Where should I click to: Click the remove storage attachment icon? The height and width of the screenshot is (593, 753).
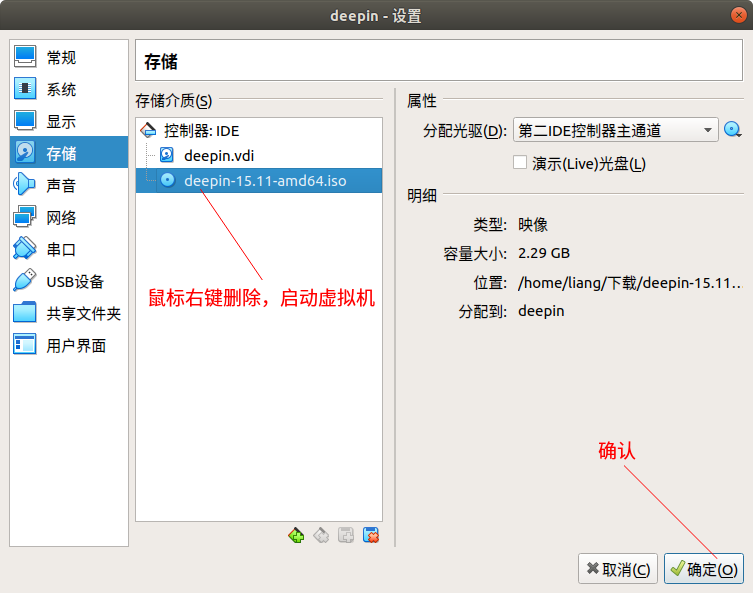371,535
